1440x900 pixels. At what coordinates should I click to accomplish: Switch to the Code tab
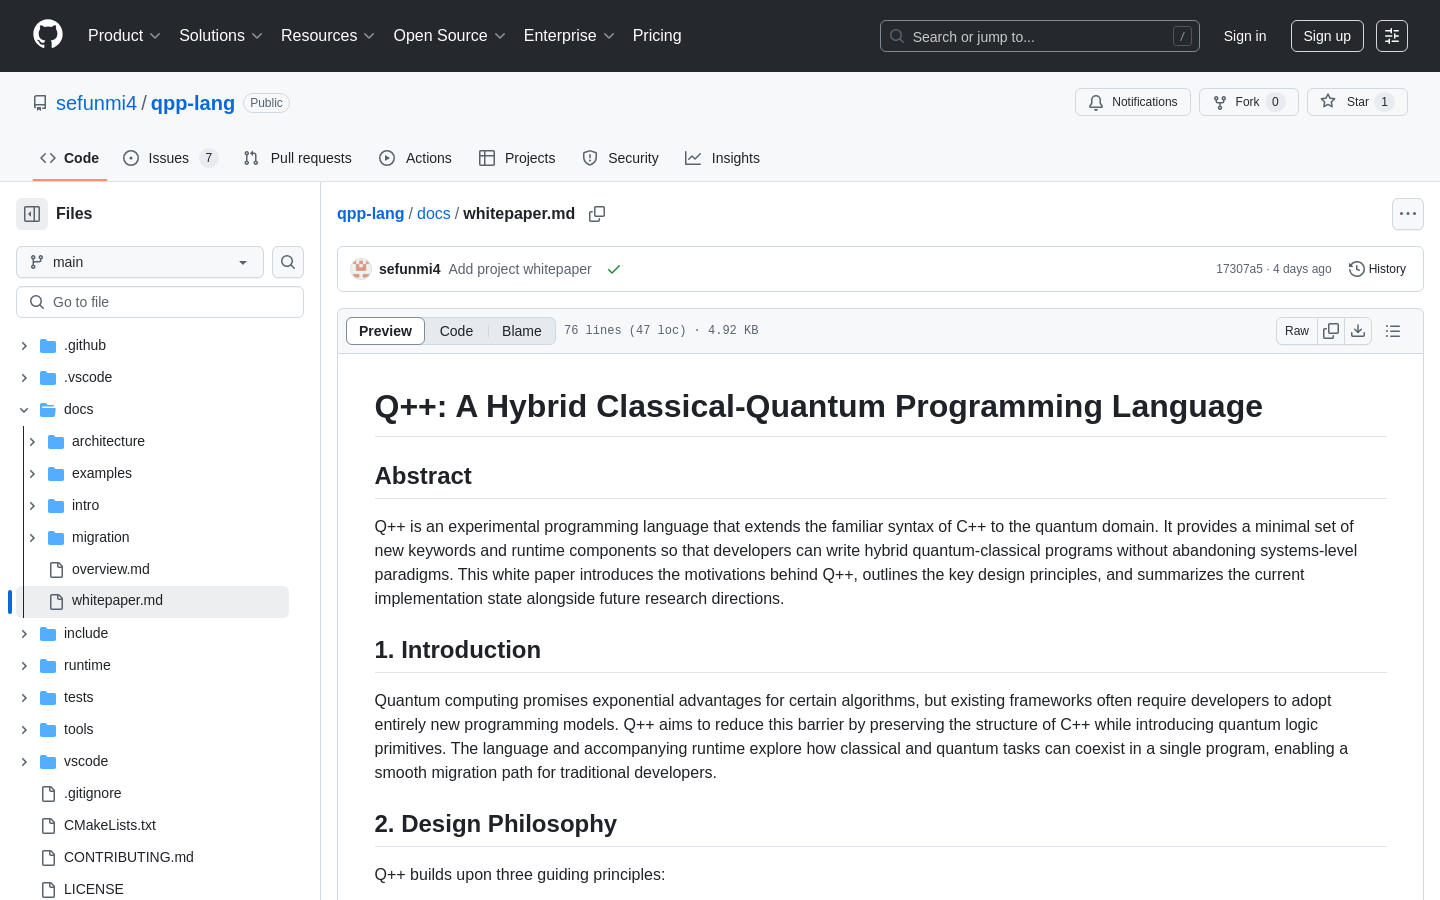pos(70,158)
